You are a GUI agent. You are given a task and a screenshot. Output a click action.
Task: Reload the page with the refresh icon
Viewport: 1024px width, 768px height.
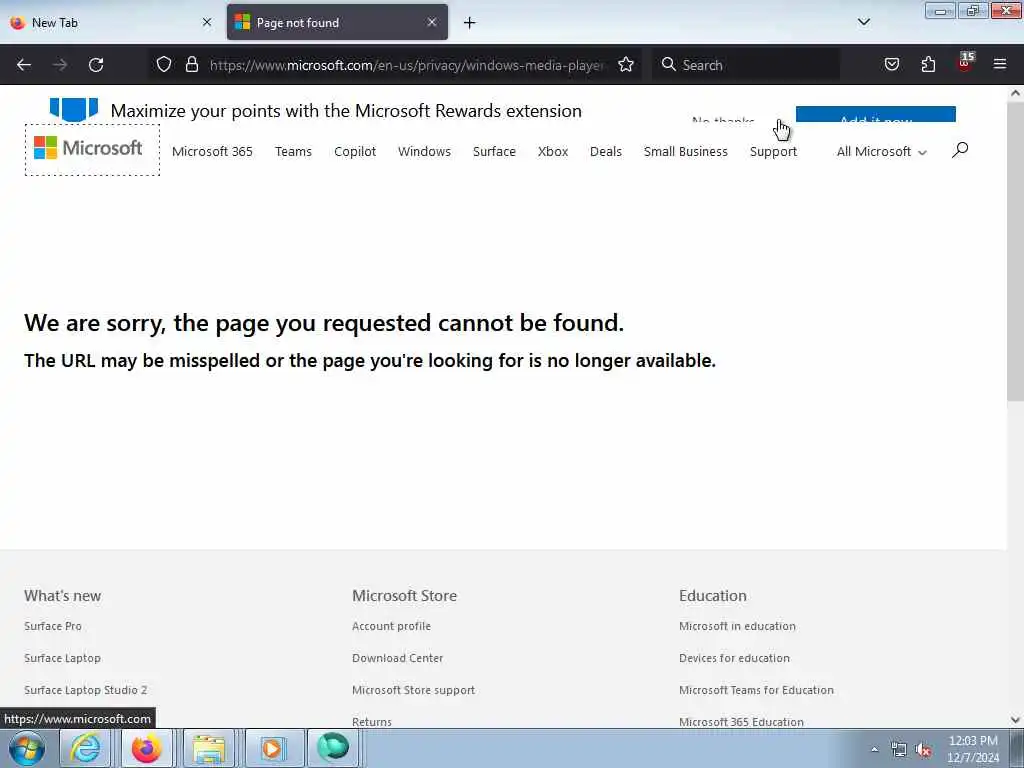[96, 65]
